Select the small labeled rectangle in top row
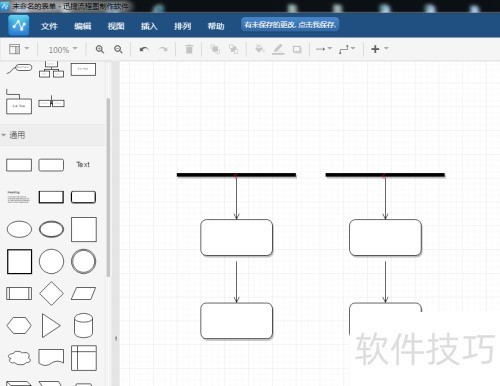Screen dimensions: 500x386 (83, 69)
